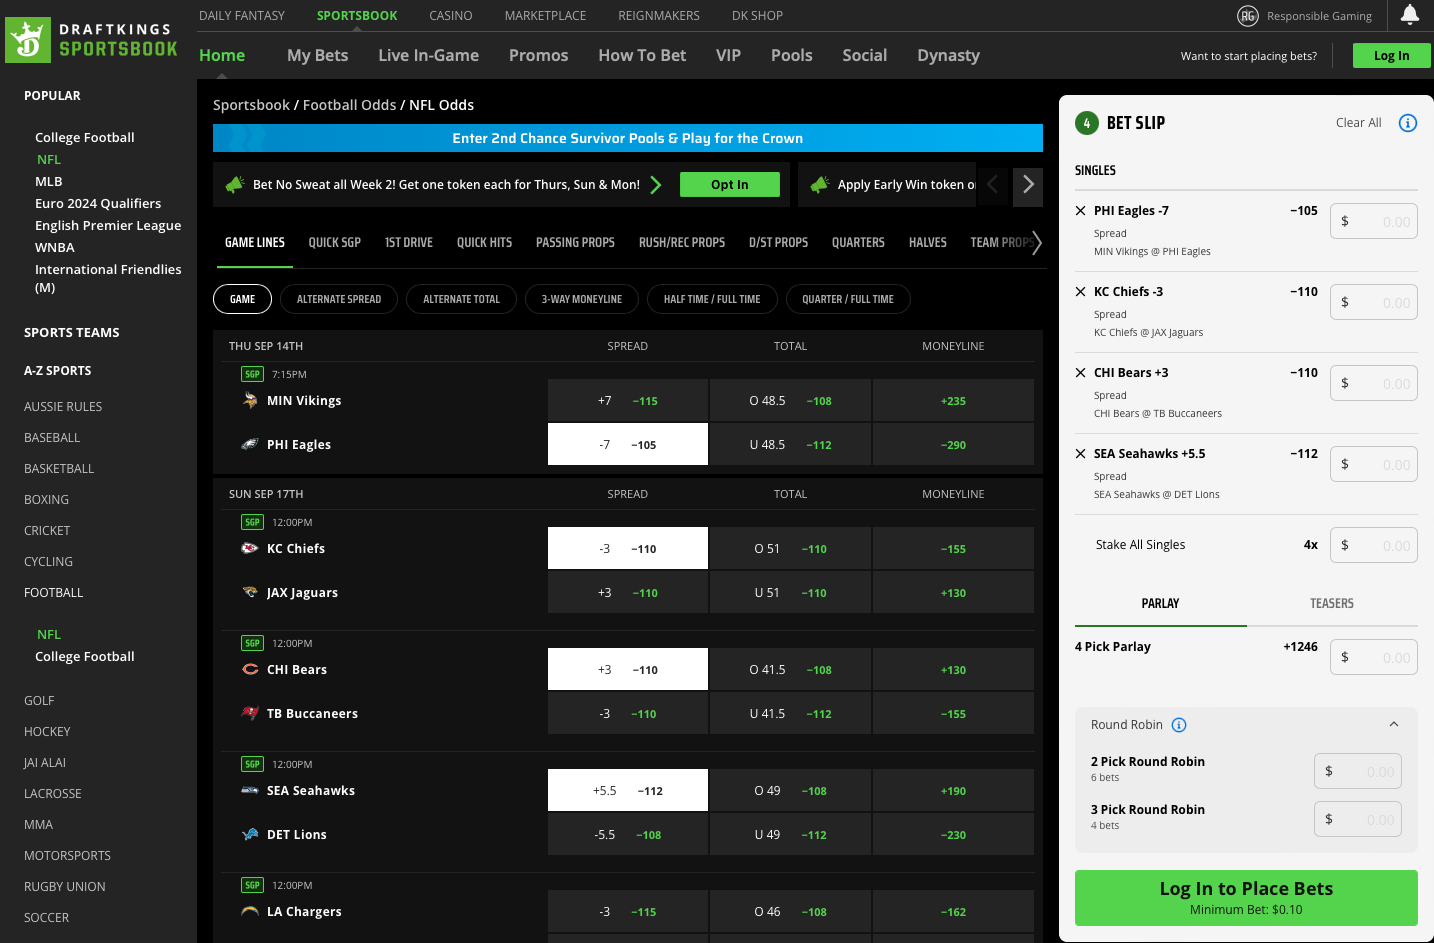
Task: Remove CHI Bears +3 from bet slip
Action: [x=1081, y=373]
